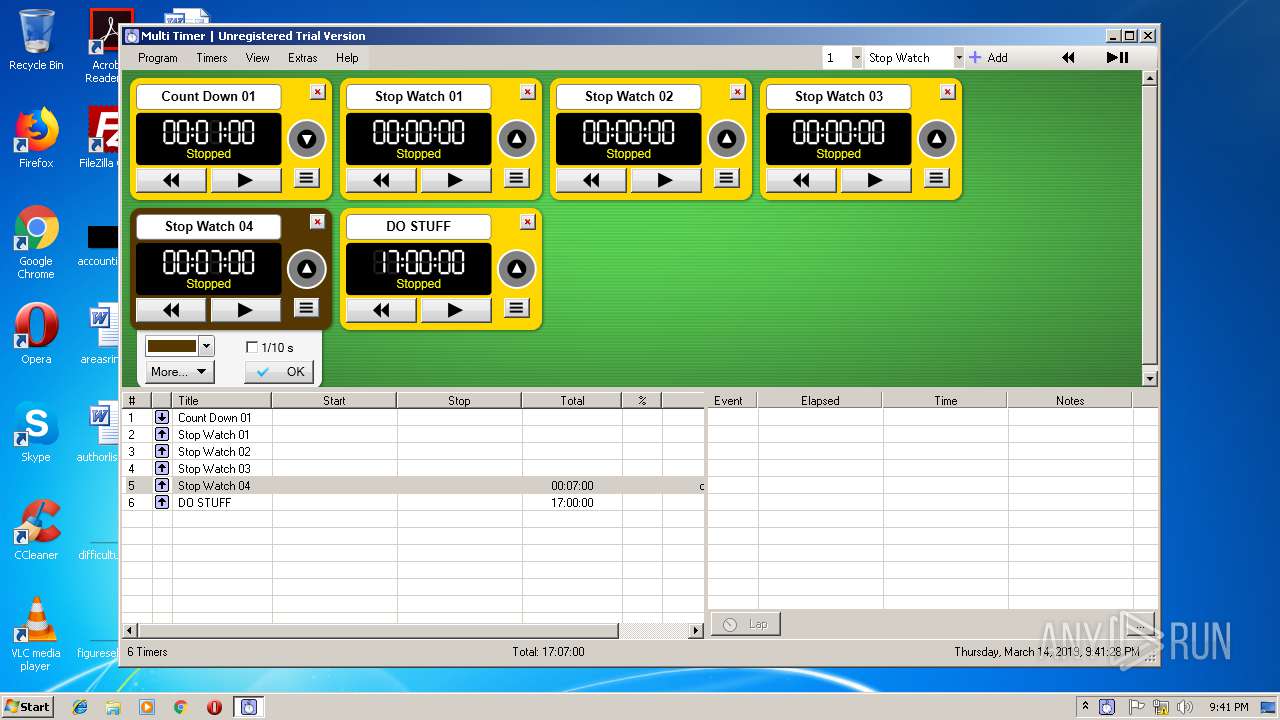Toggle Stop Watch 03 count direction
Viewport: 1280px width, 720px height.
937,139
